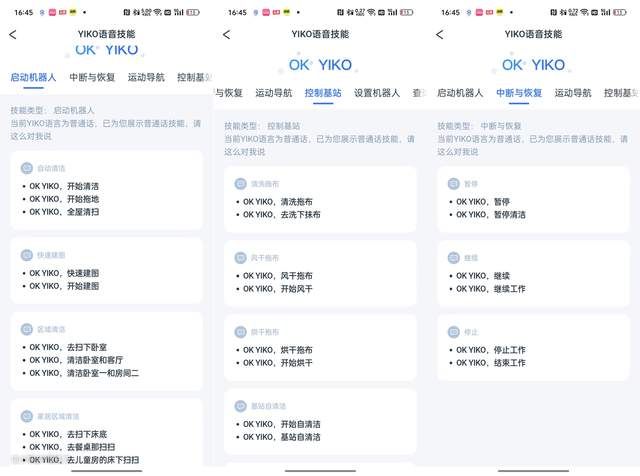Click the 烘干拖布 card icon
640x476 pixels.
[x=241, y=332]
